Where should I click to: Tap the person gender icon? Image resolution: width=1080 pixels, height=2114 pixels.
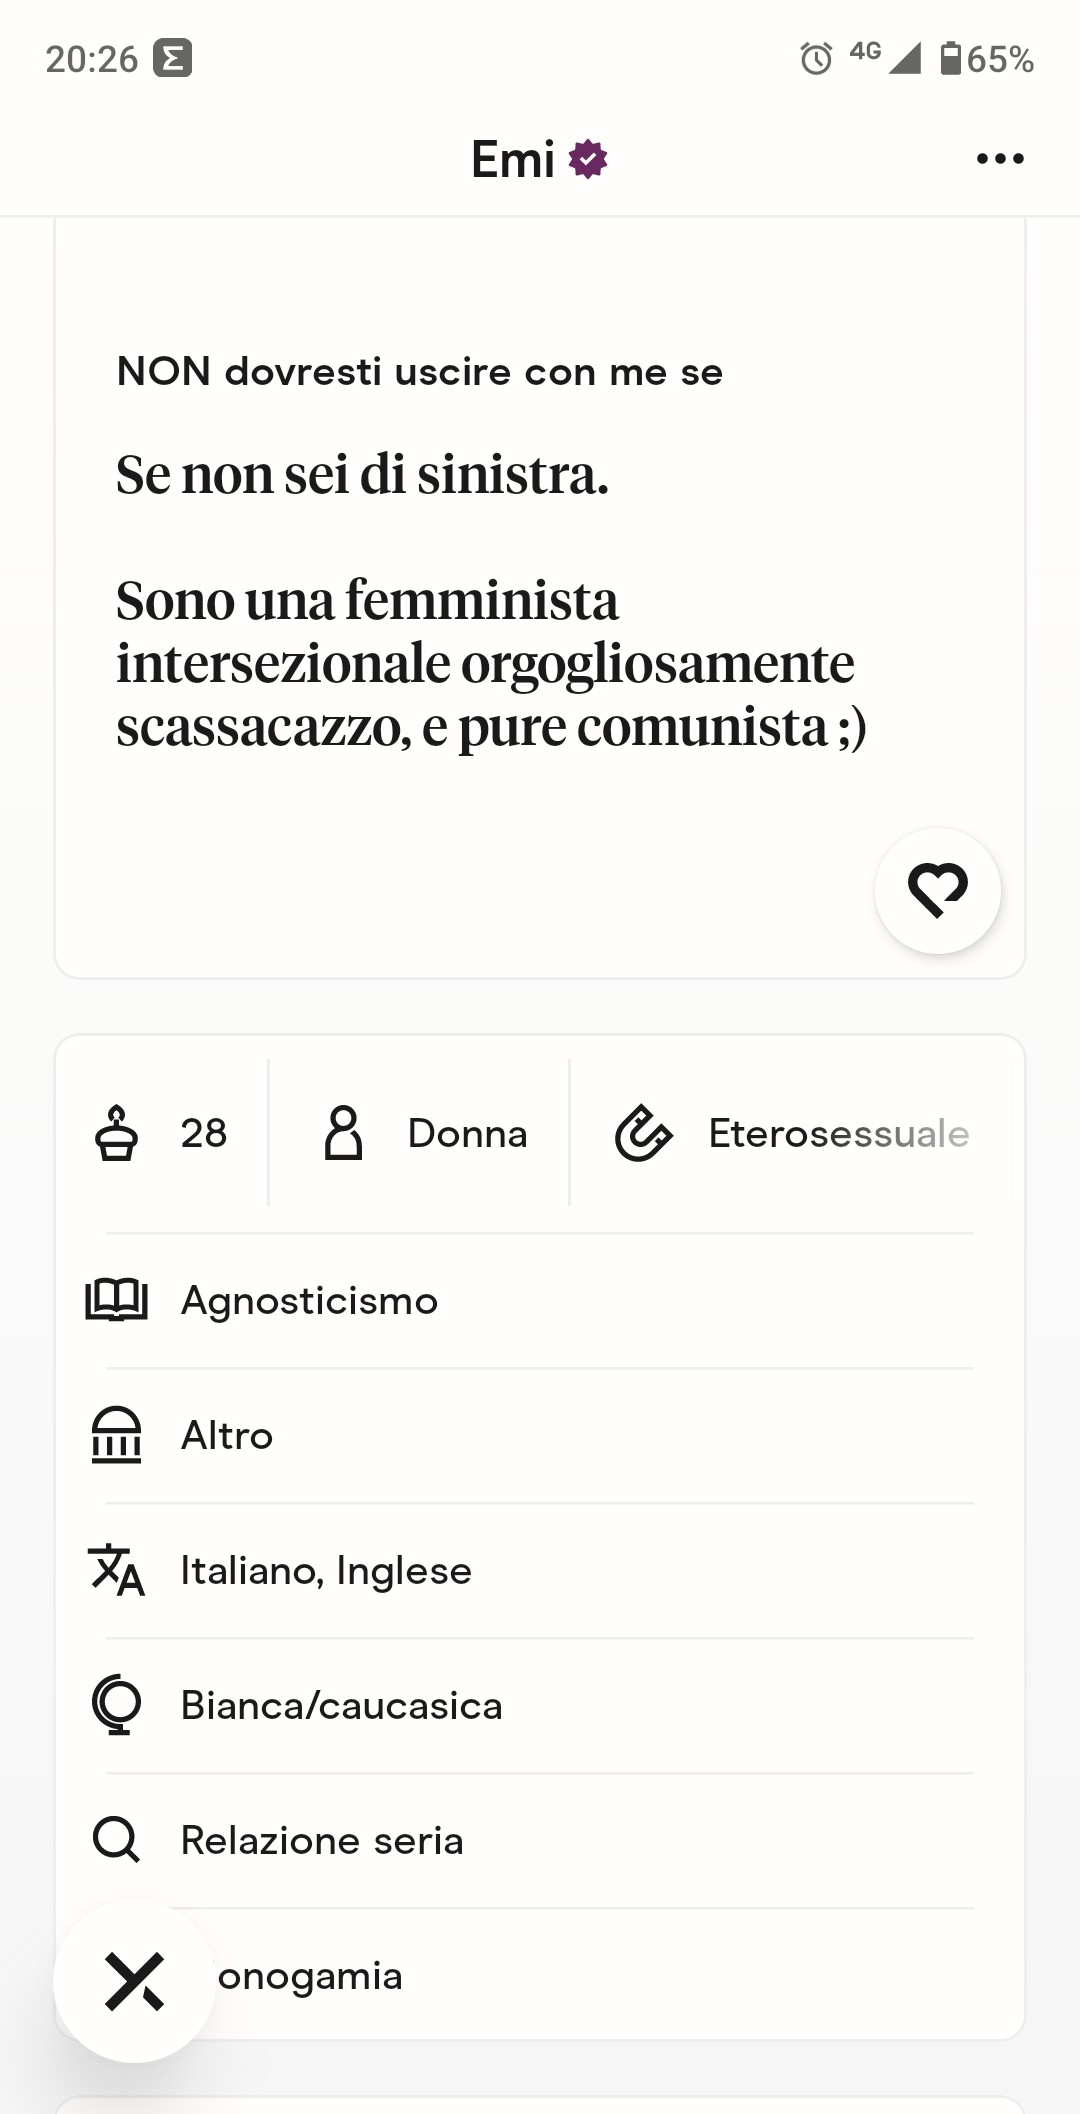(343, 1133)
